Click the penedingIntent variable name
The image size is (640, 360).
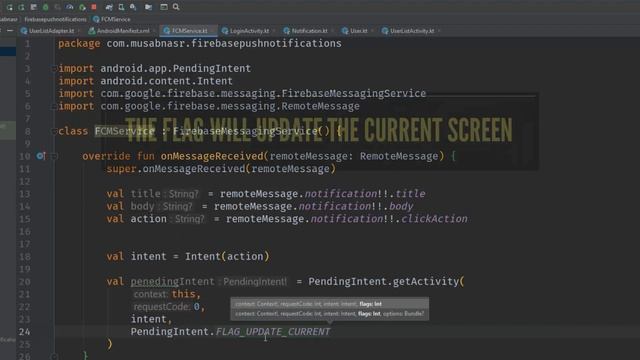172,282
